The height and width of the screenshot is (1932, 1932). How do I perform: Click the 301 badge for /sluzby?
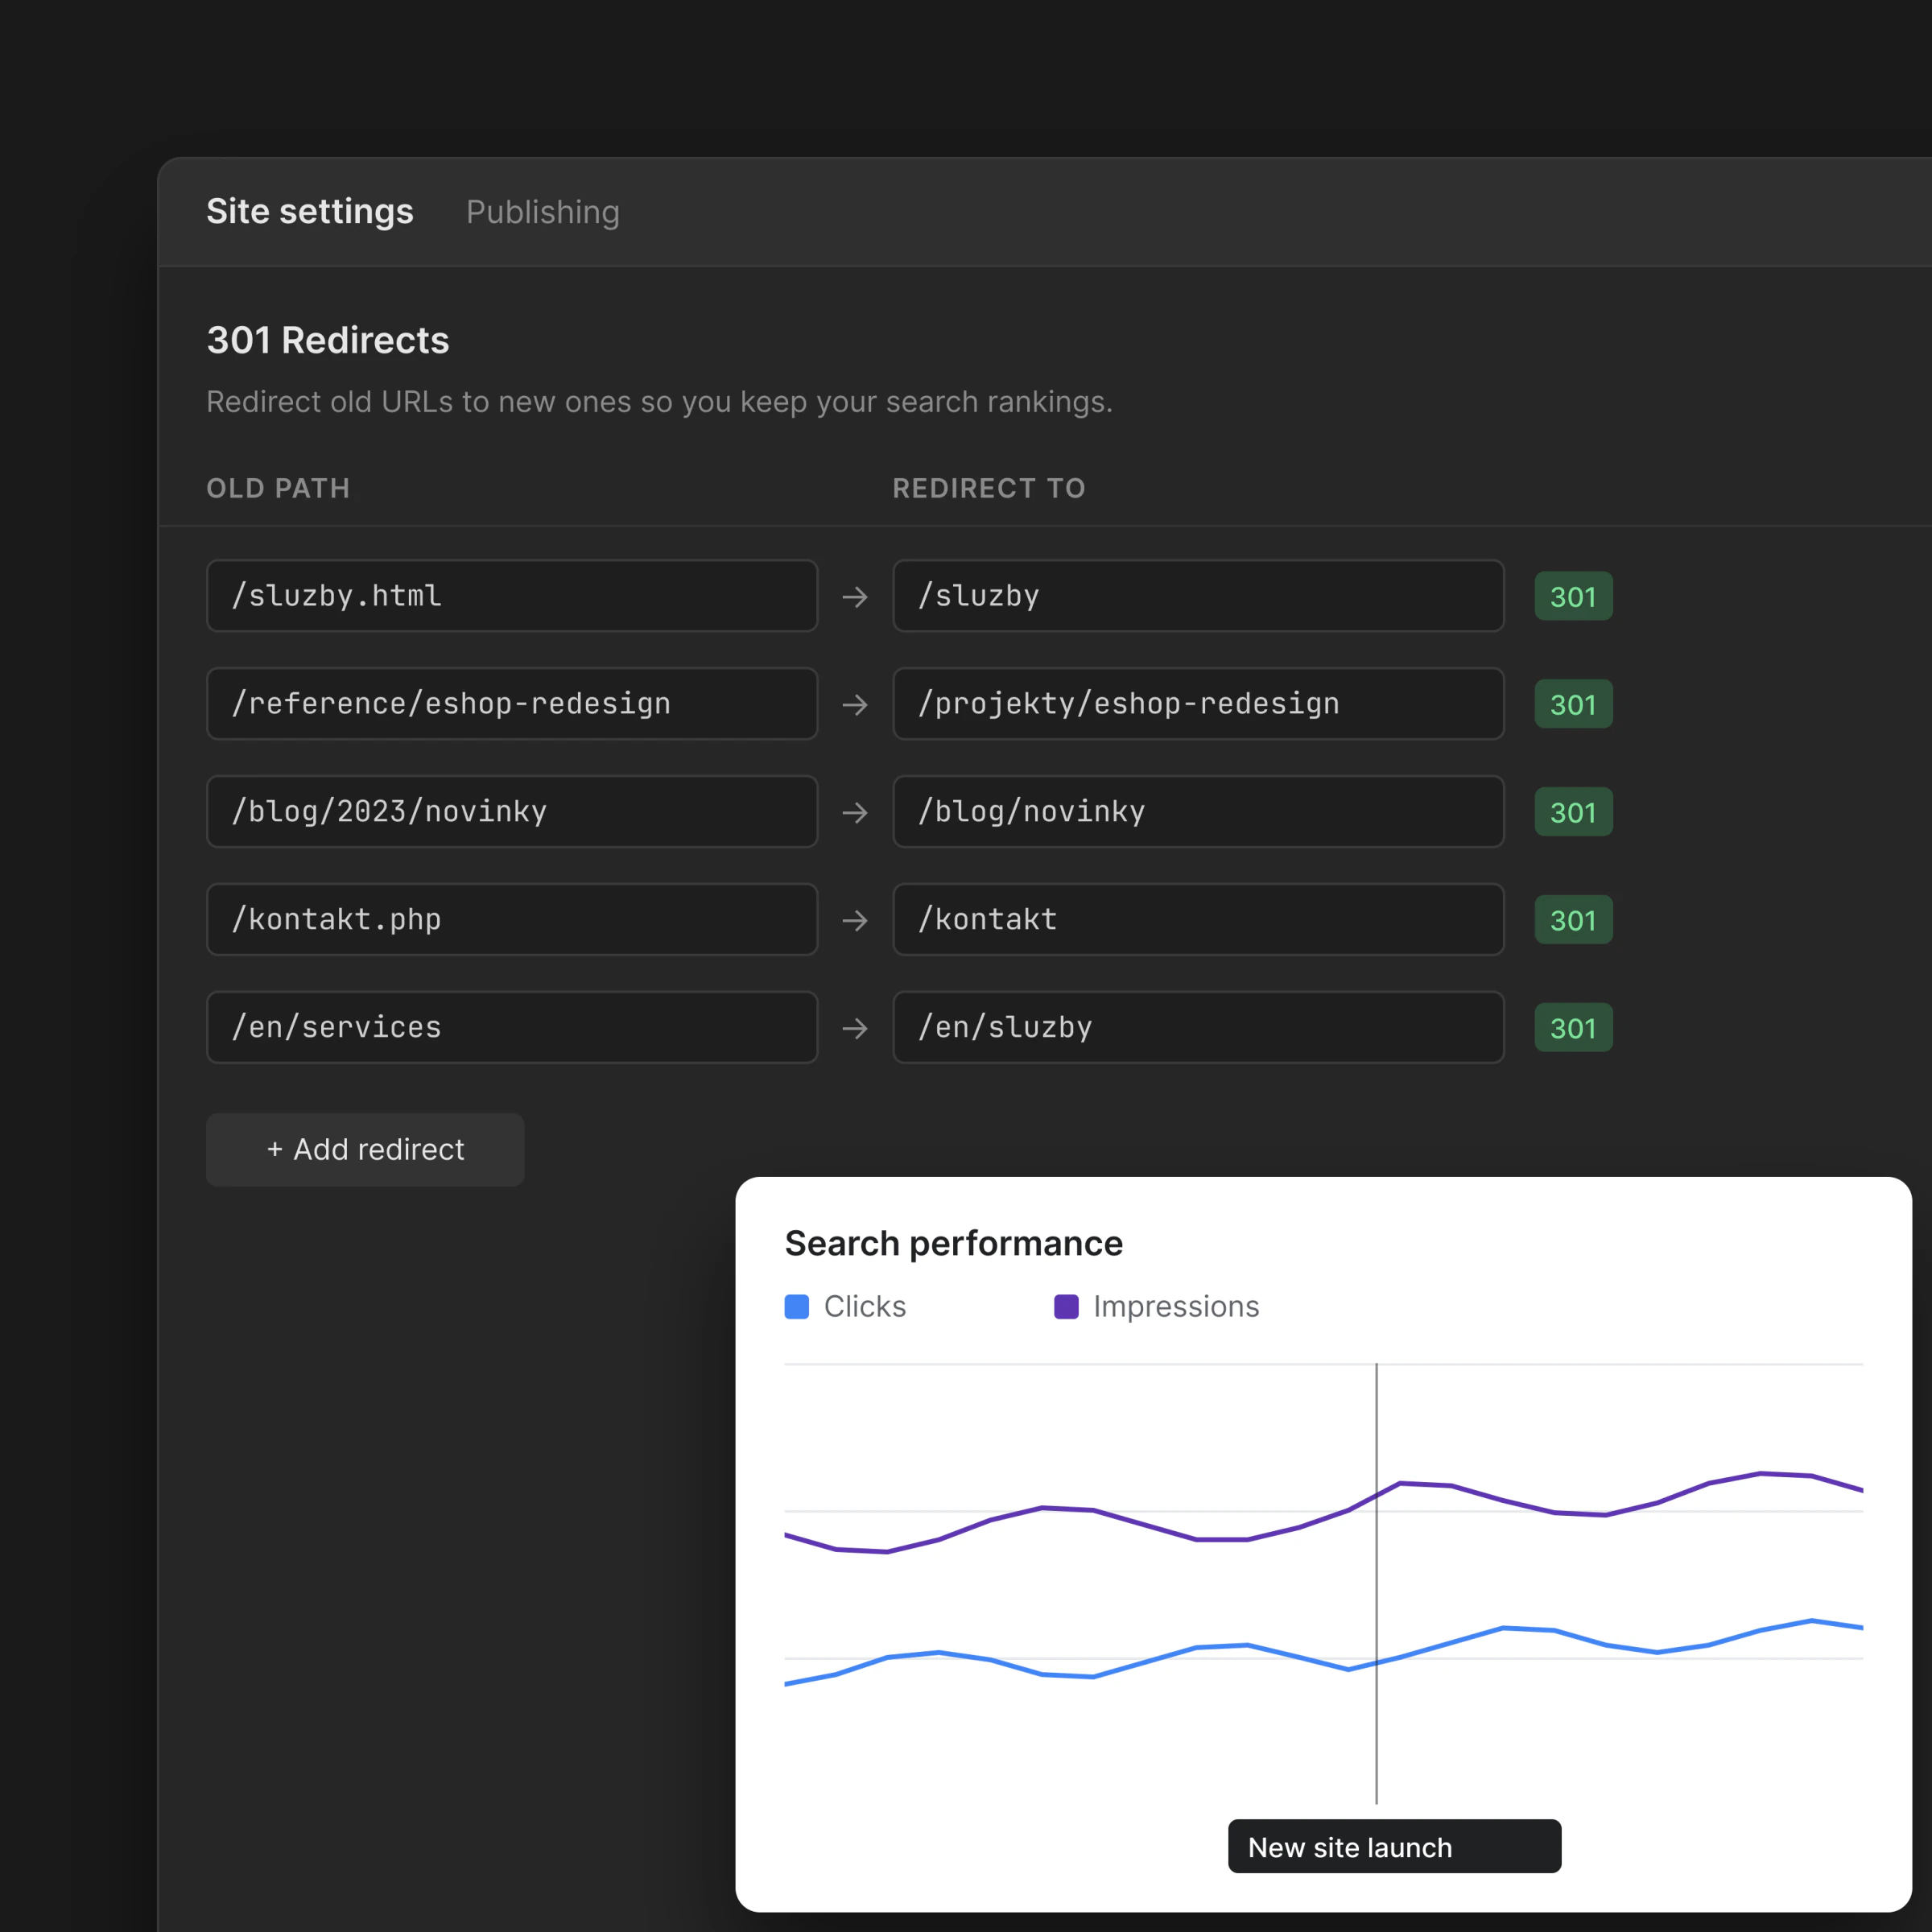tap(1573, 597)
